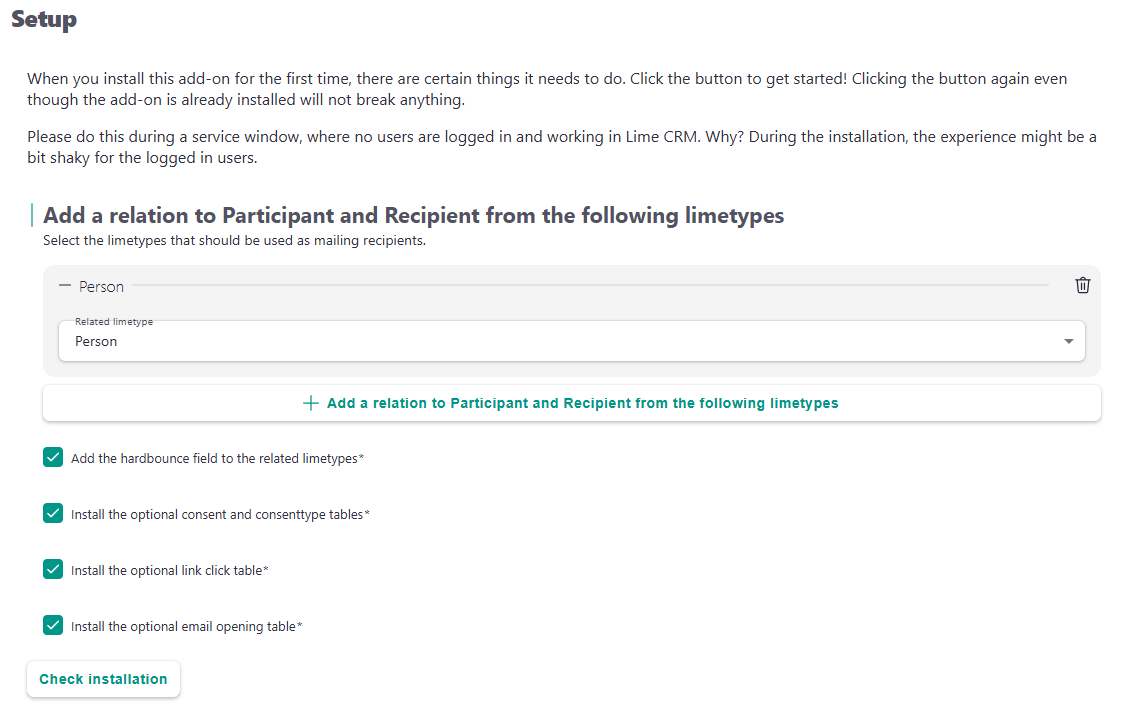Toggle the optional email opening table checkbox

(53, 626)
